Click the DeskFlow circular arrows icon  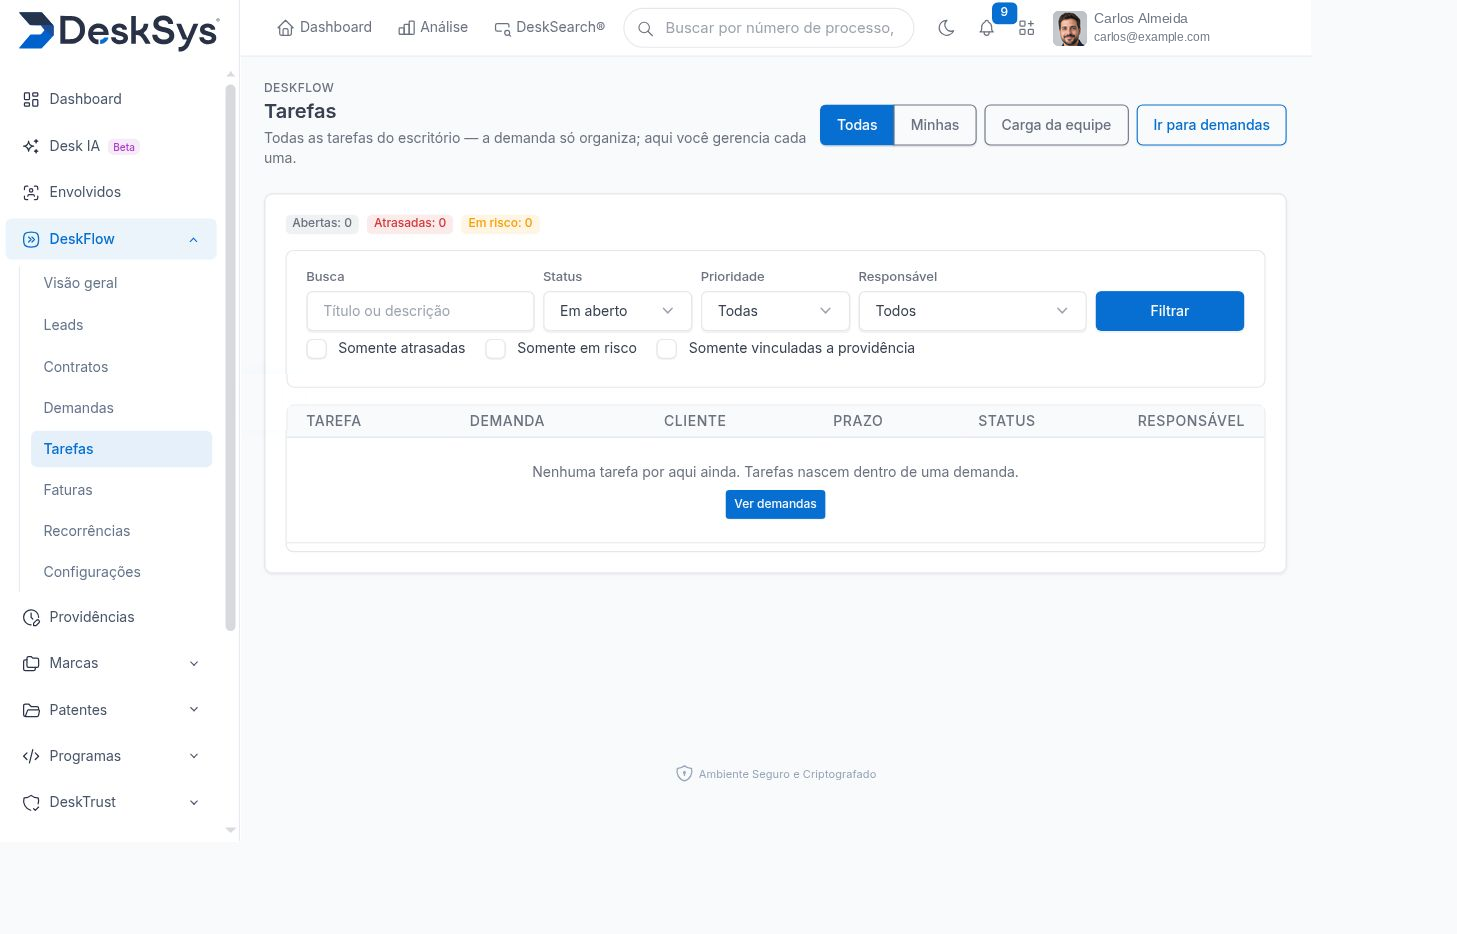click(31, 239)
